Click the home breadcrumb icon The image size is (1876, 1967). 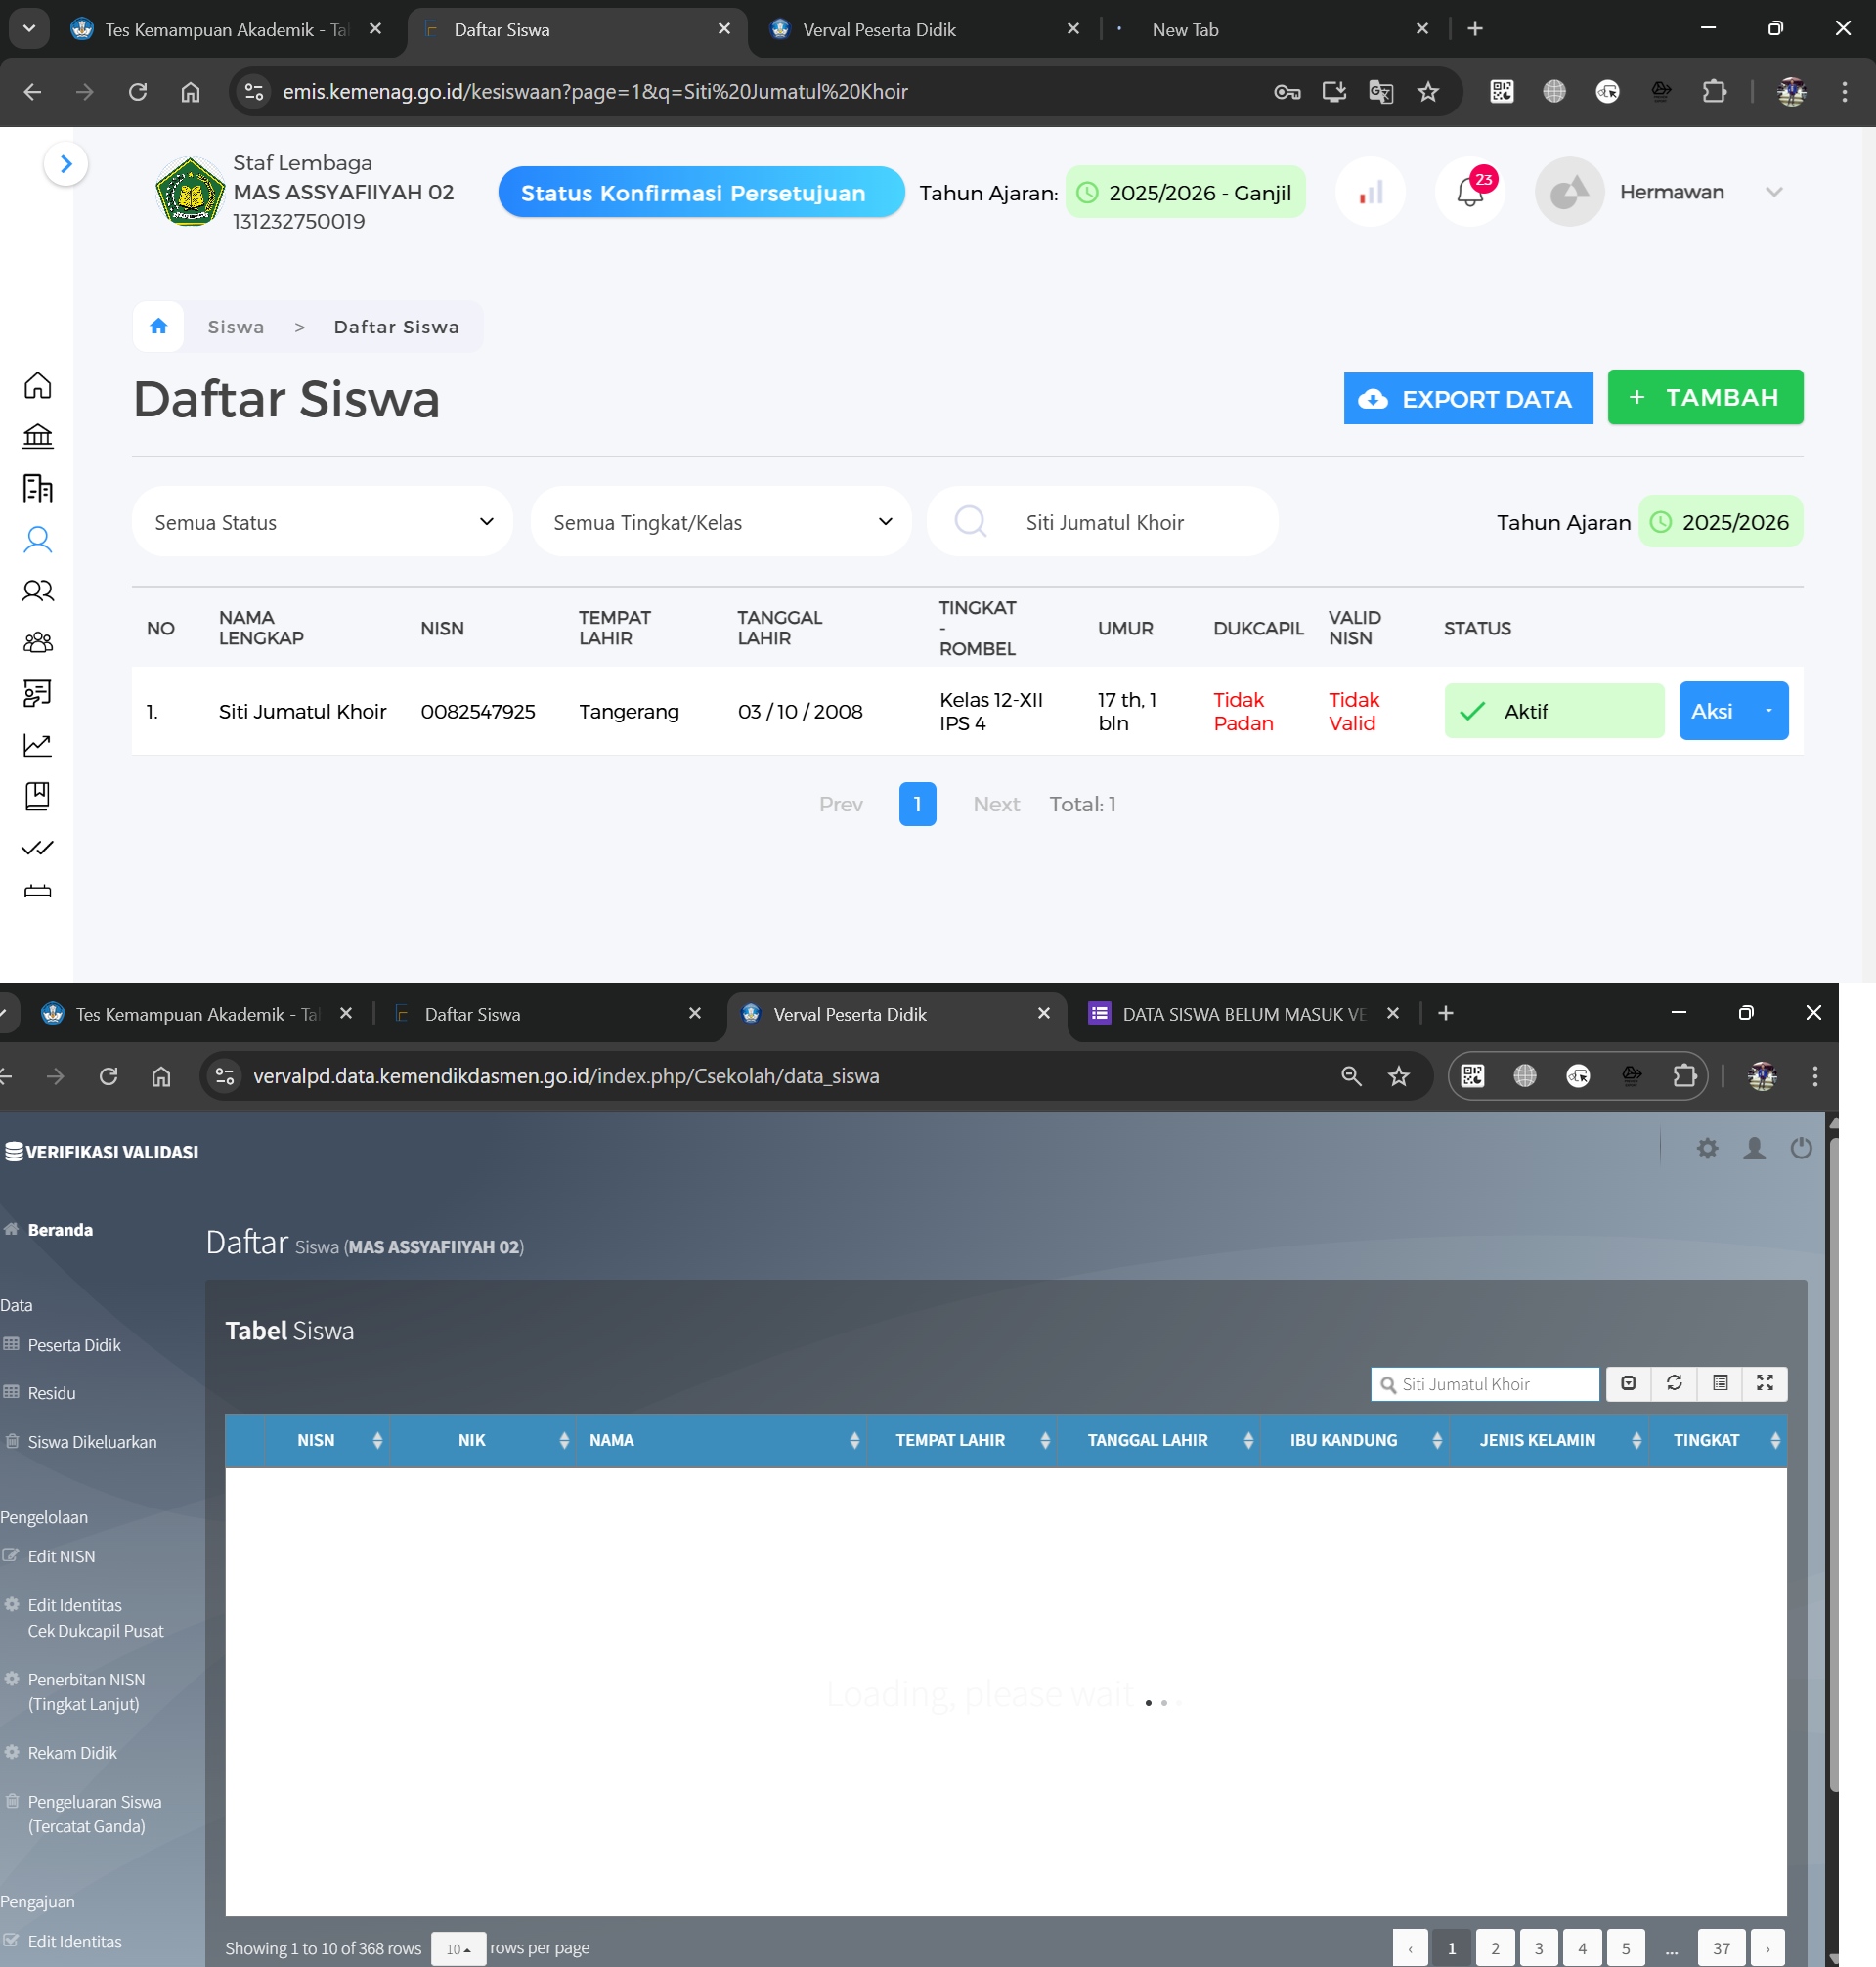pos(158,327)
